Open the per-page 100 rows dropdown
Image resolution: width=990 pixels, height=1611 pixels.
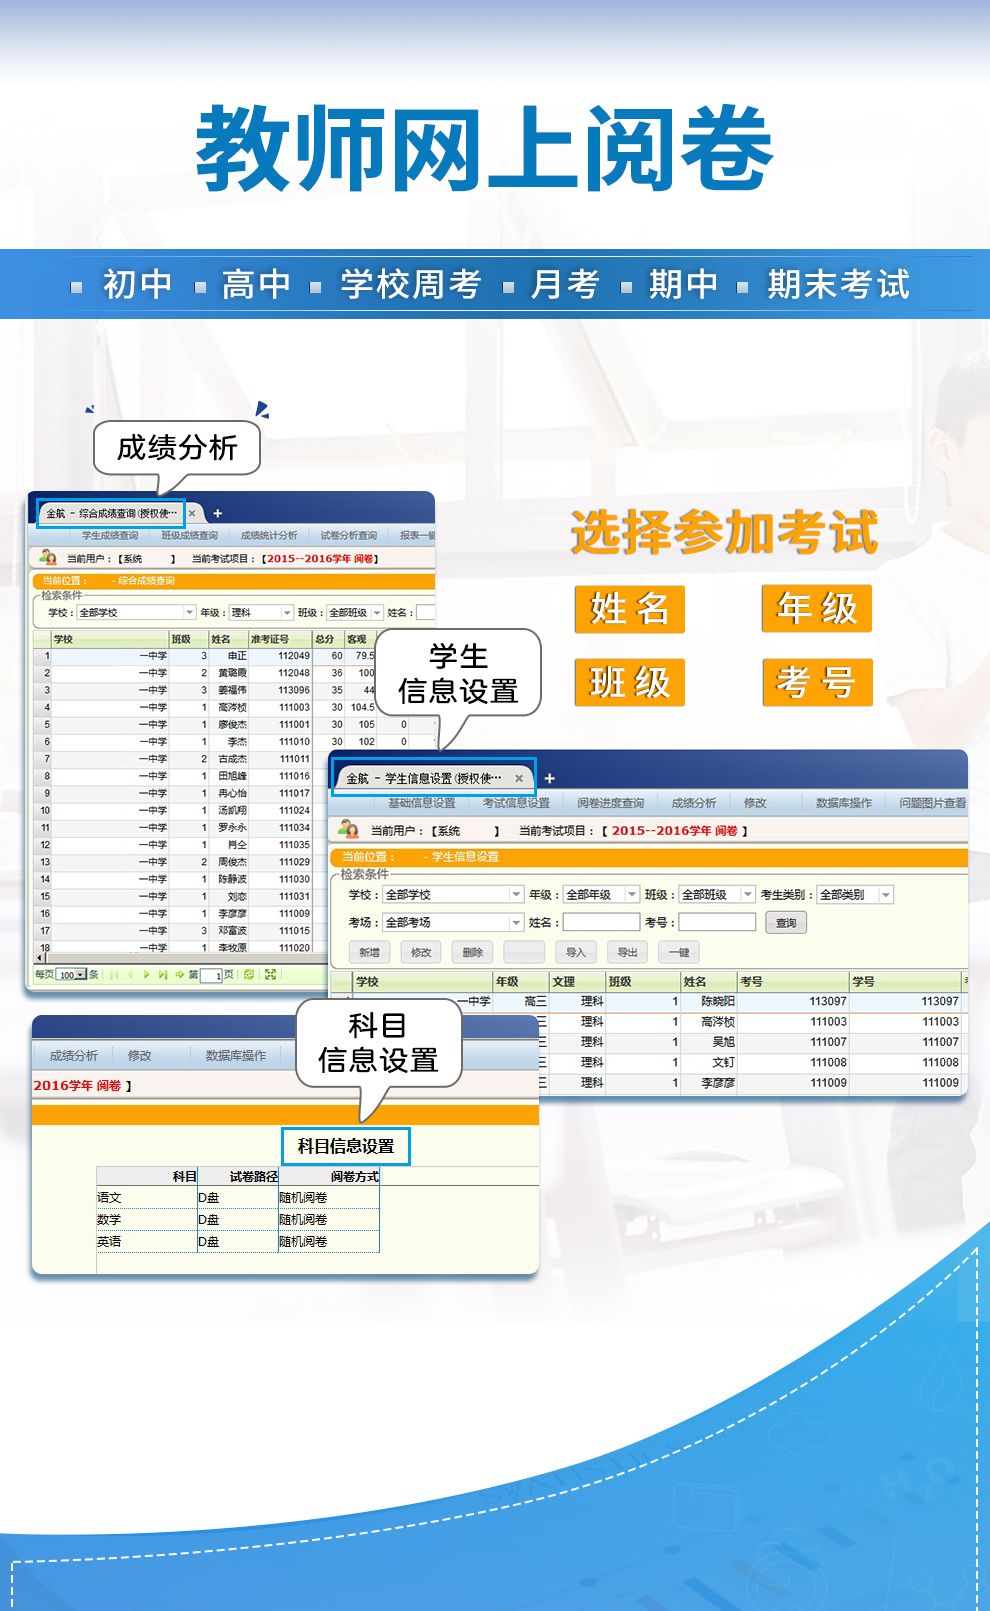point(72,974)
